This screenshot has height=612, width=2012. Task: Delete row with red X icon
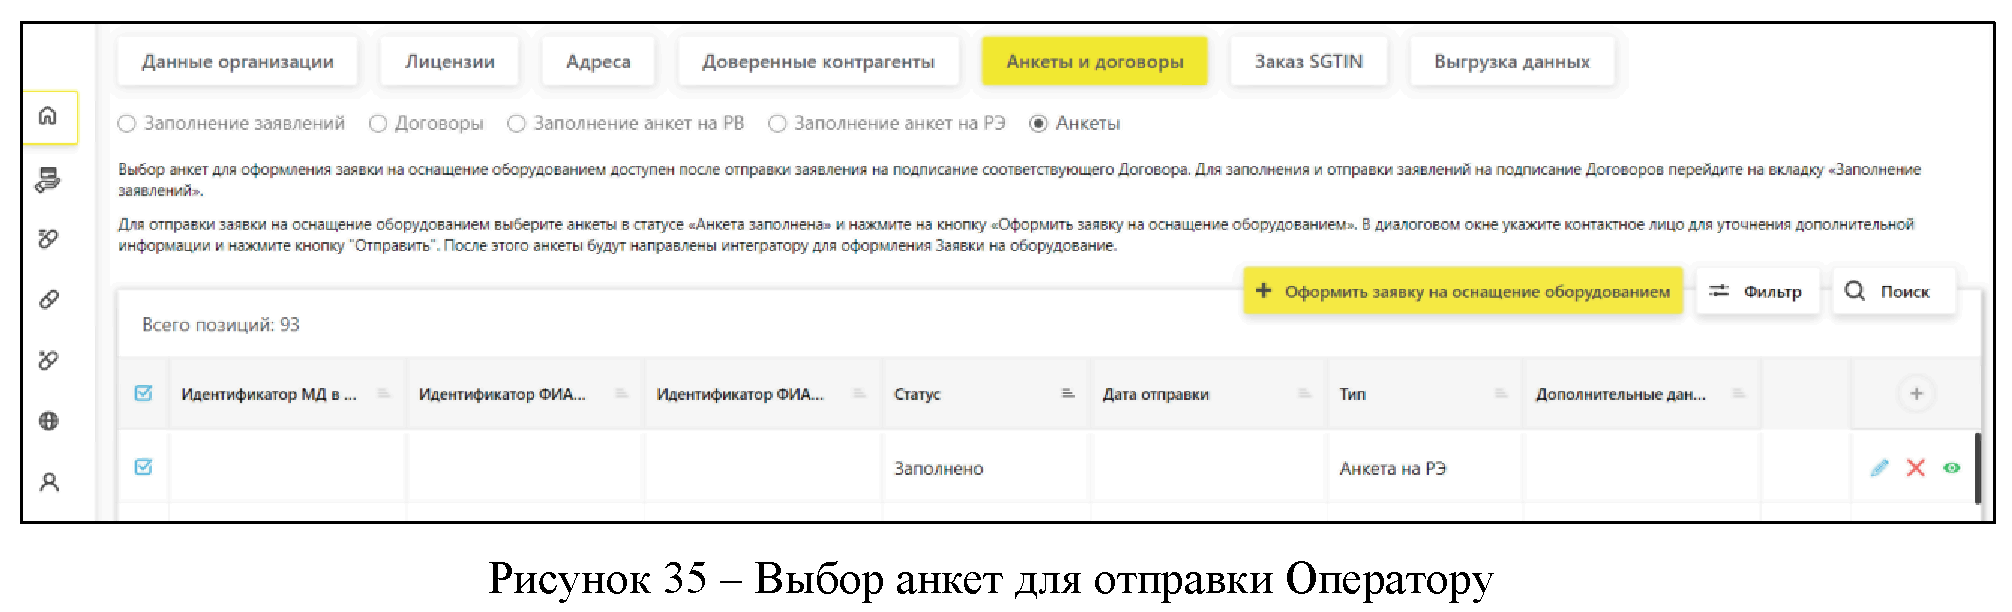pyautogui.click(x=1915, y=468)
